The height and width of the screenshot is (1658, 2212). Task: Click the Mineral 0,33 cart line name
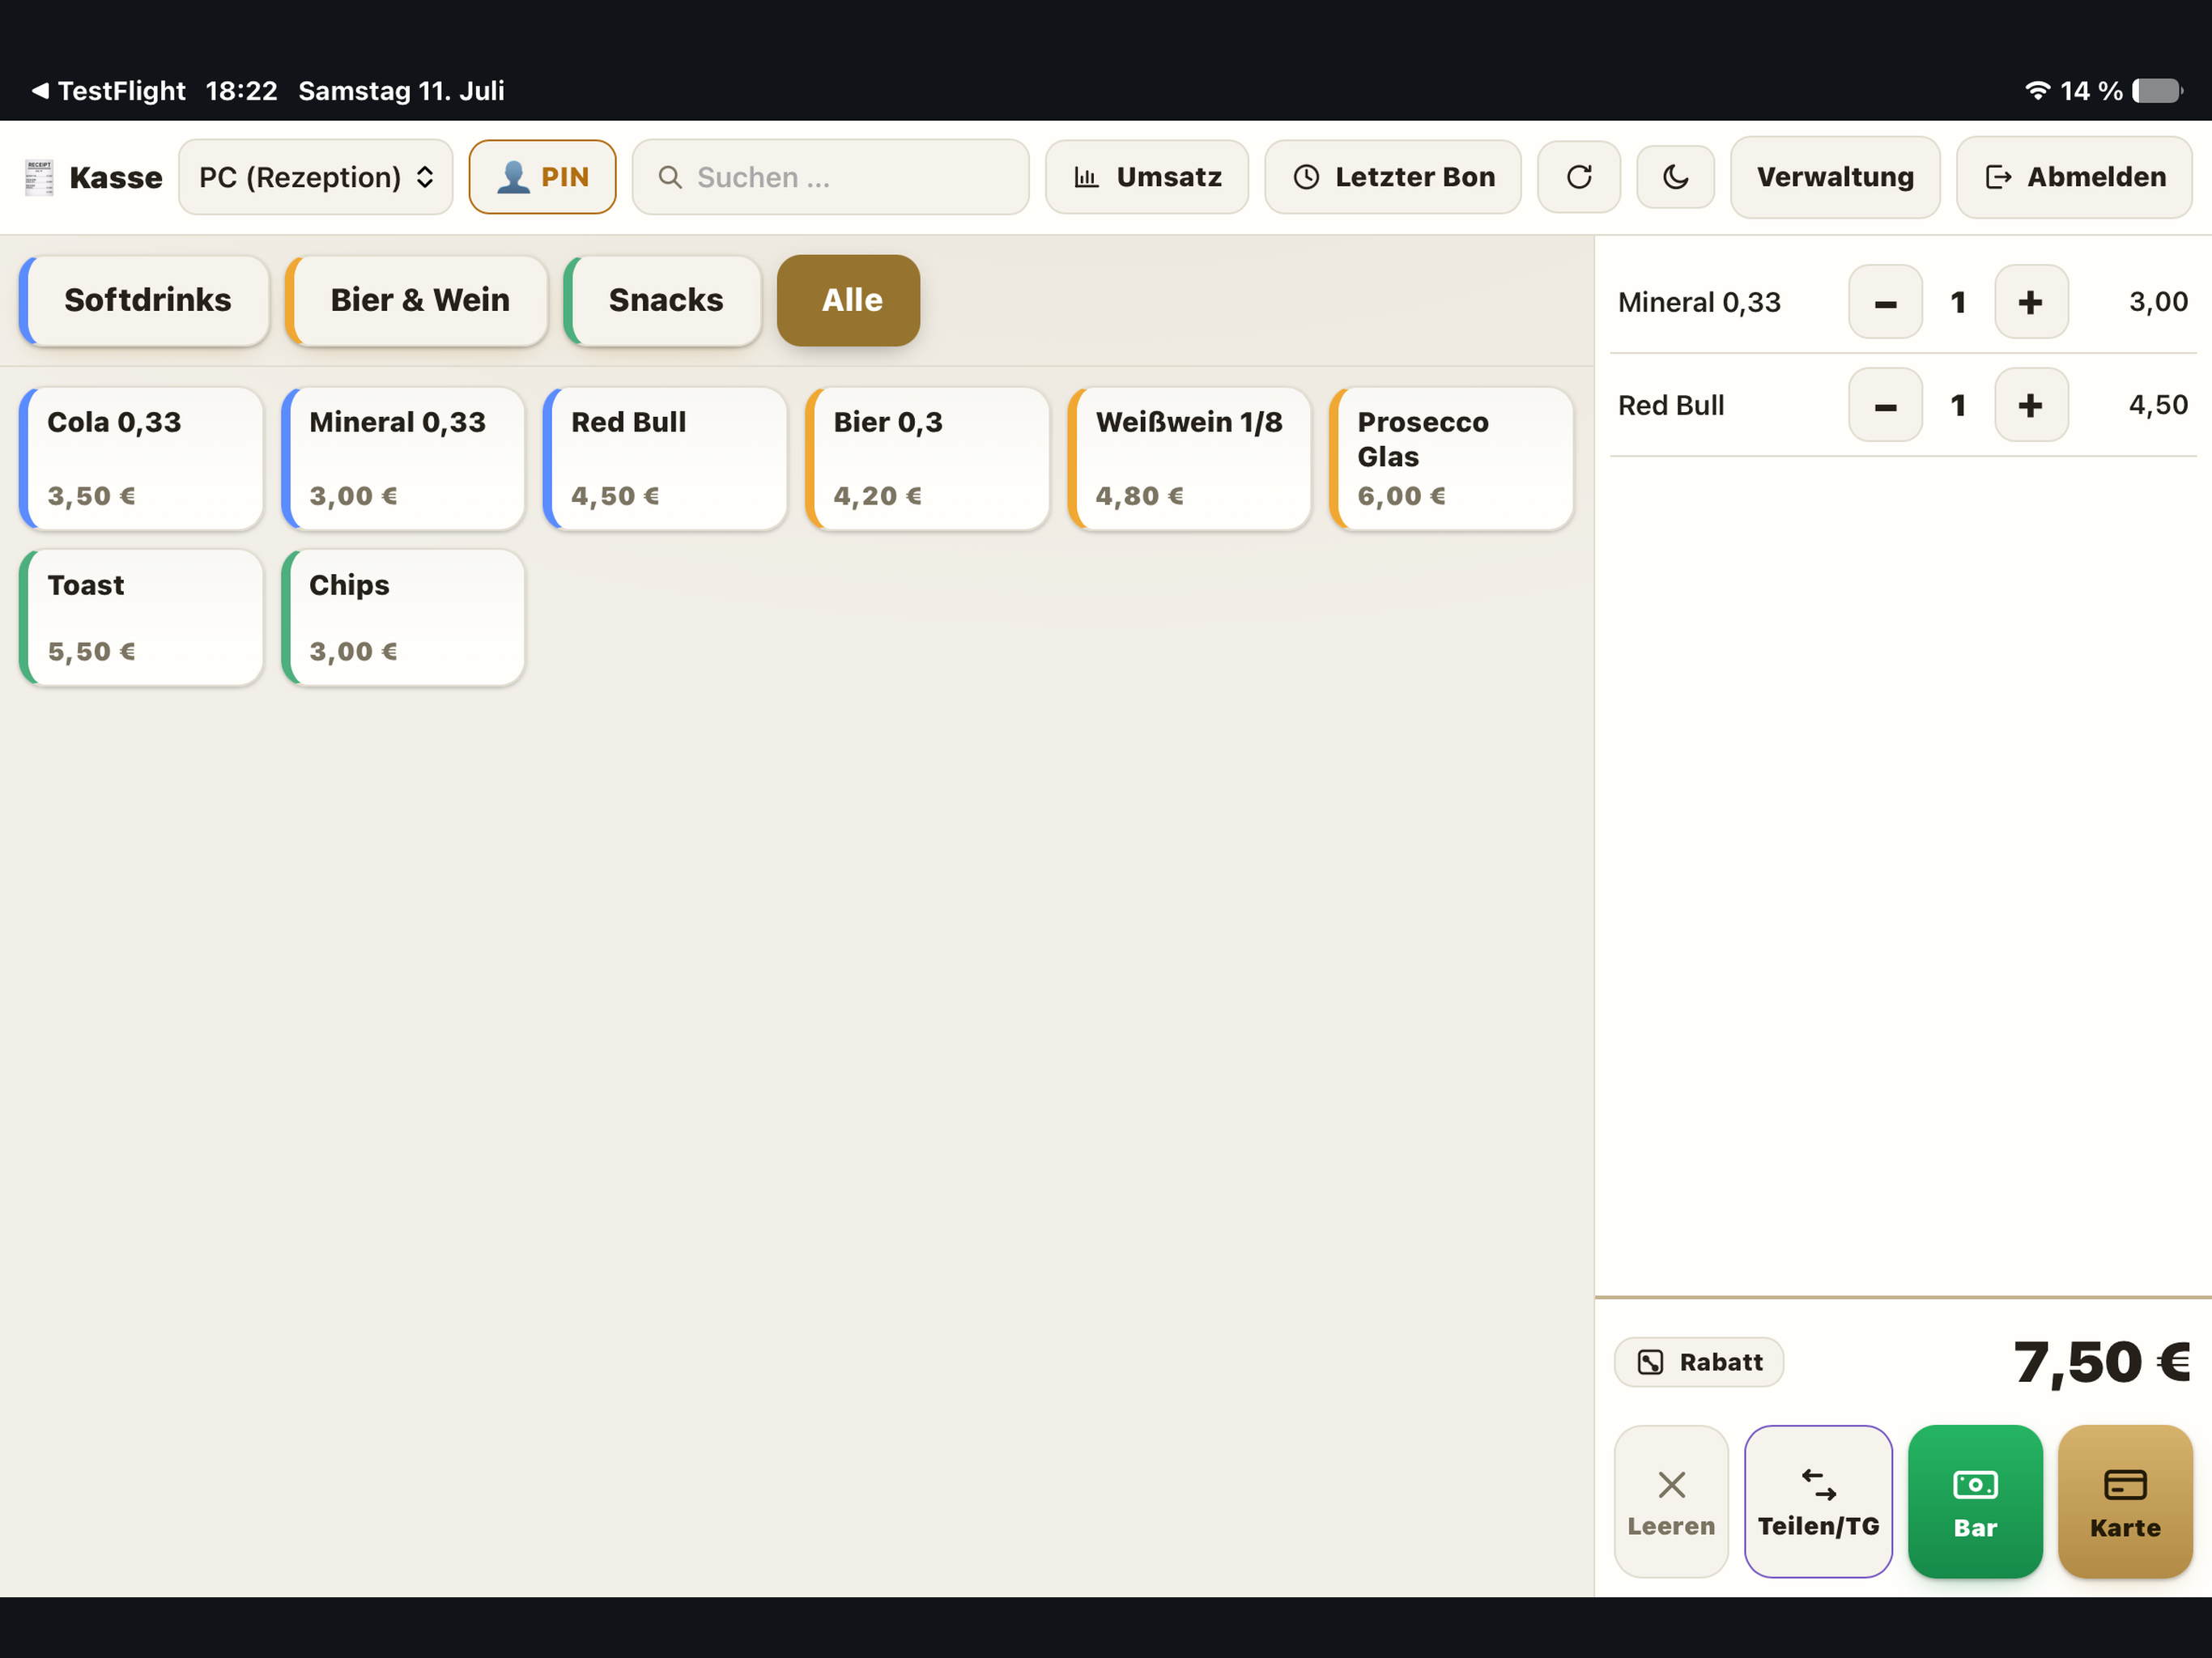tap(1699, 302)
